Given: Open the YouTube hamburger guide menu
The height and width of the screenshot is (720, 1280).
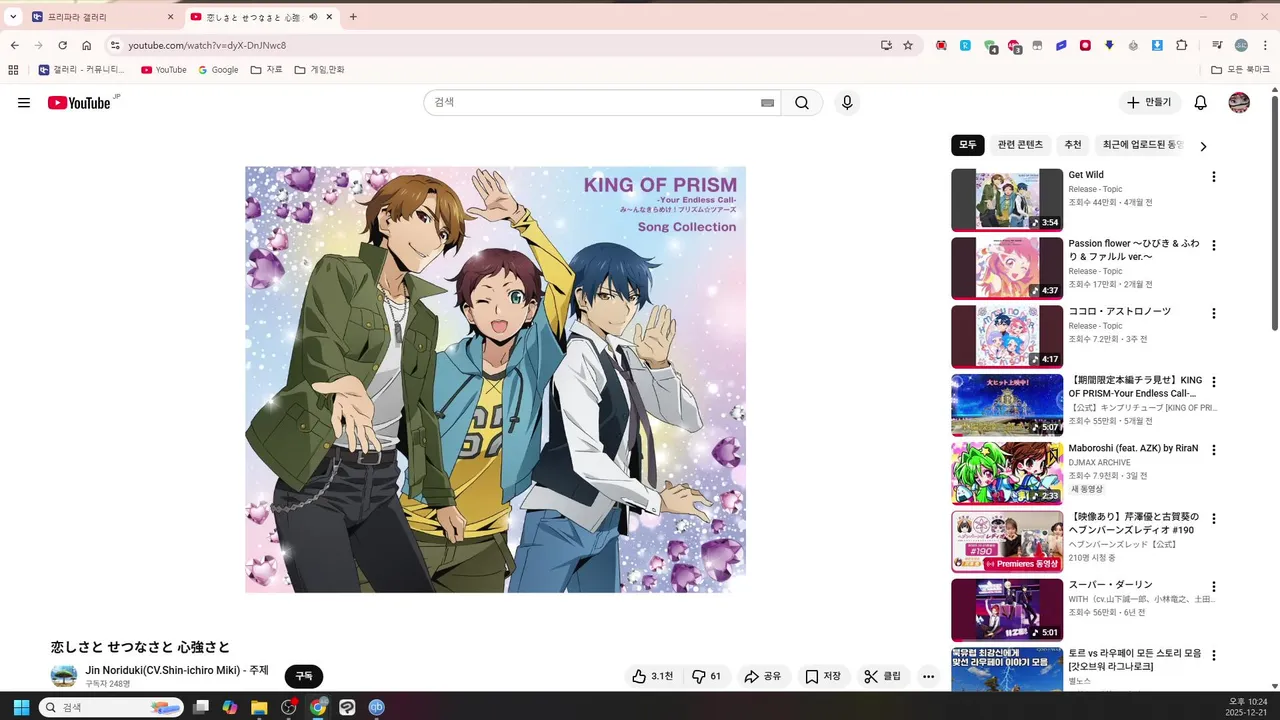Looking at the screenshot, I should pyautogui.click(x=24, y=103).
